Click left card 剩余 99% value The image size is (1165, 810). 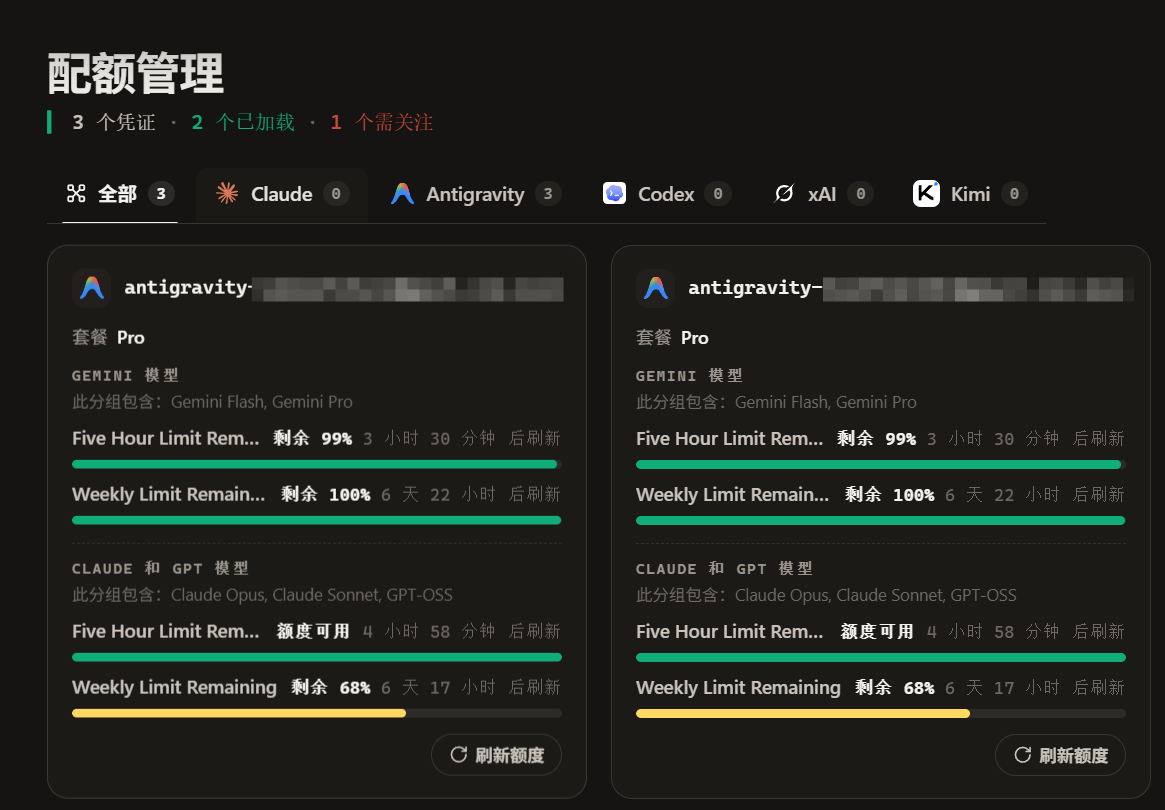click(312, 438)
